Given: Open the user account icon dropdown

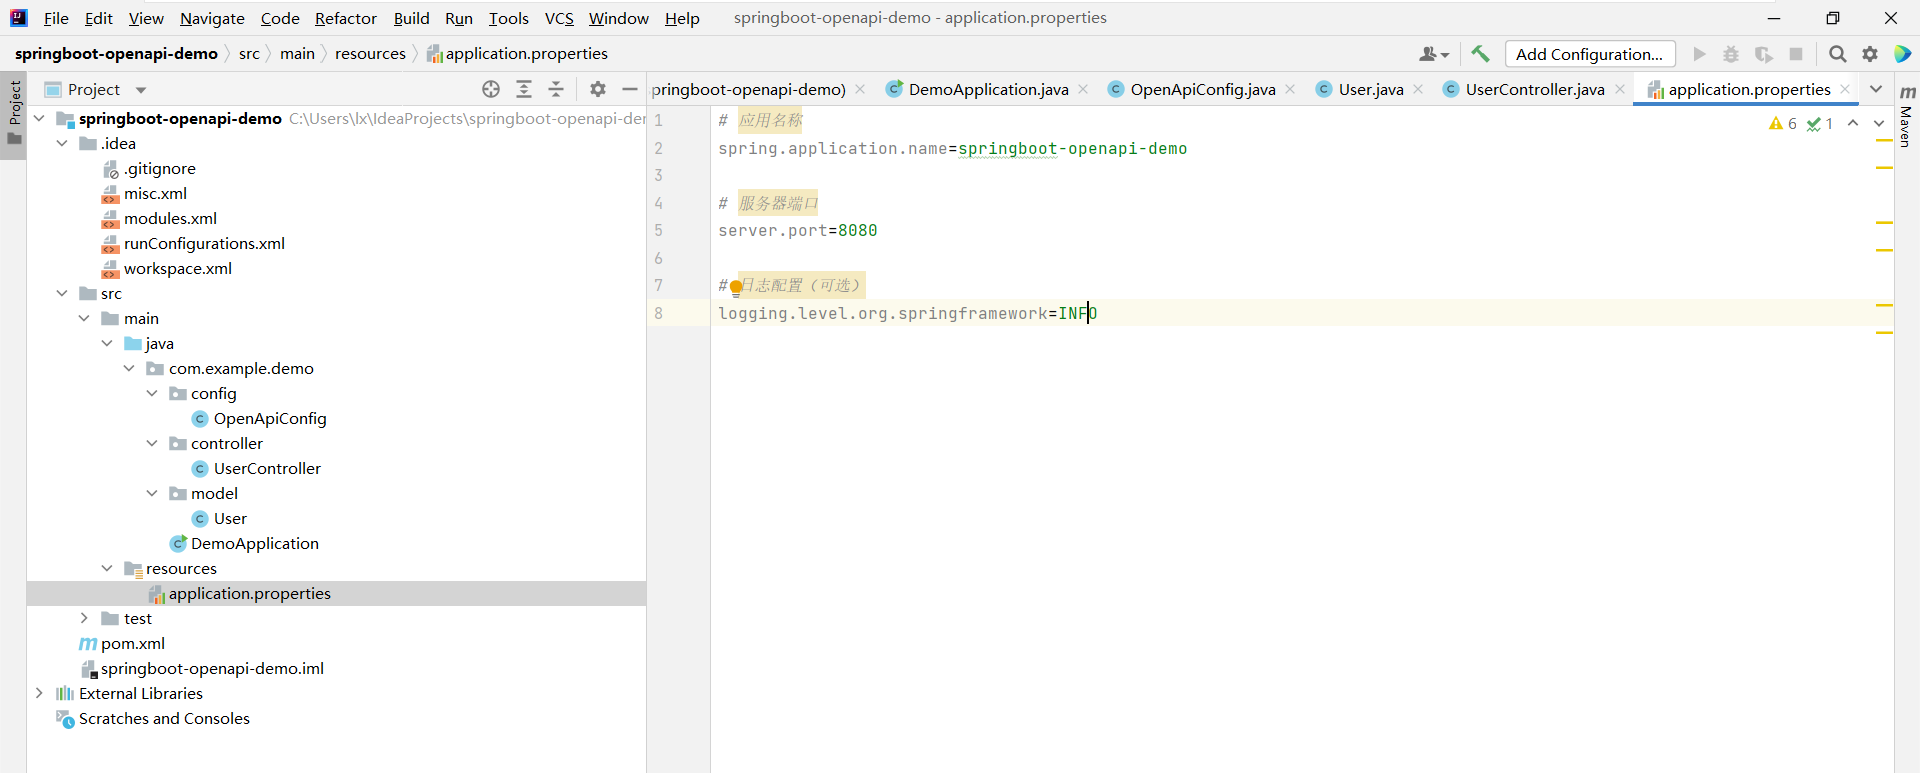Looking at the screenshot, I should pyautogui.click(x=1434, y=54).
